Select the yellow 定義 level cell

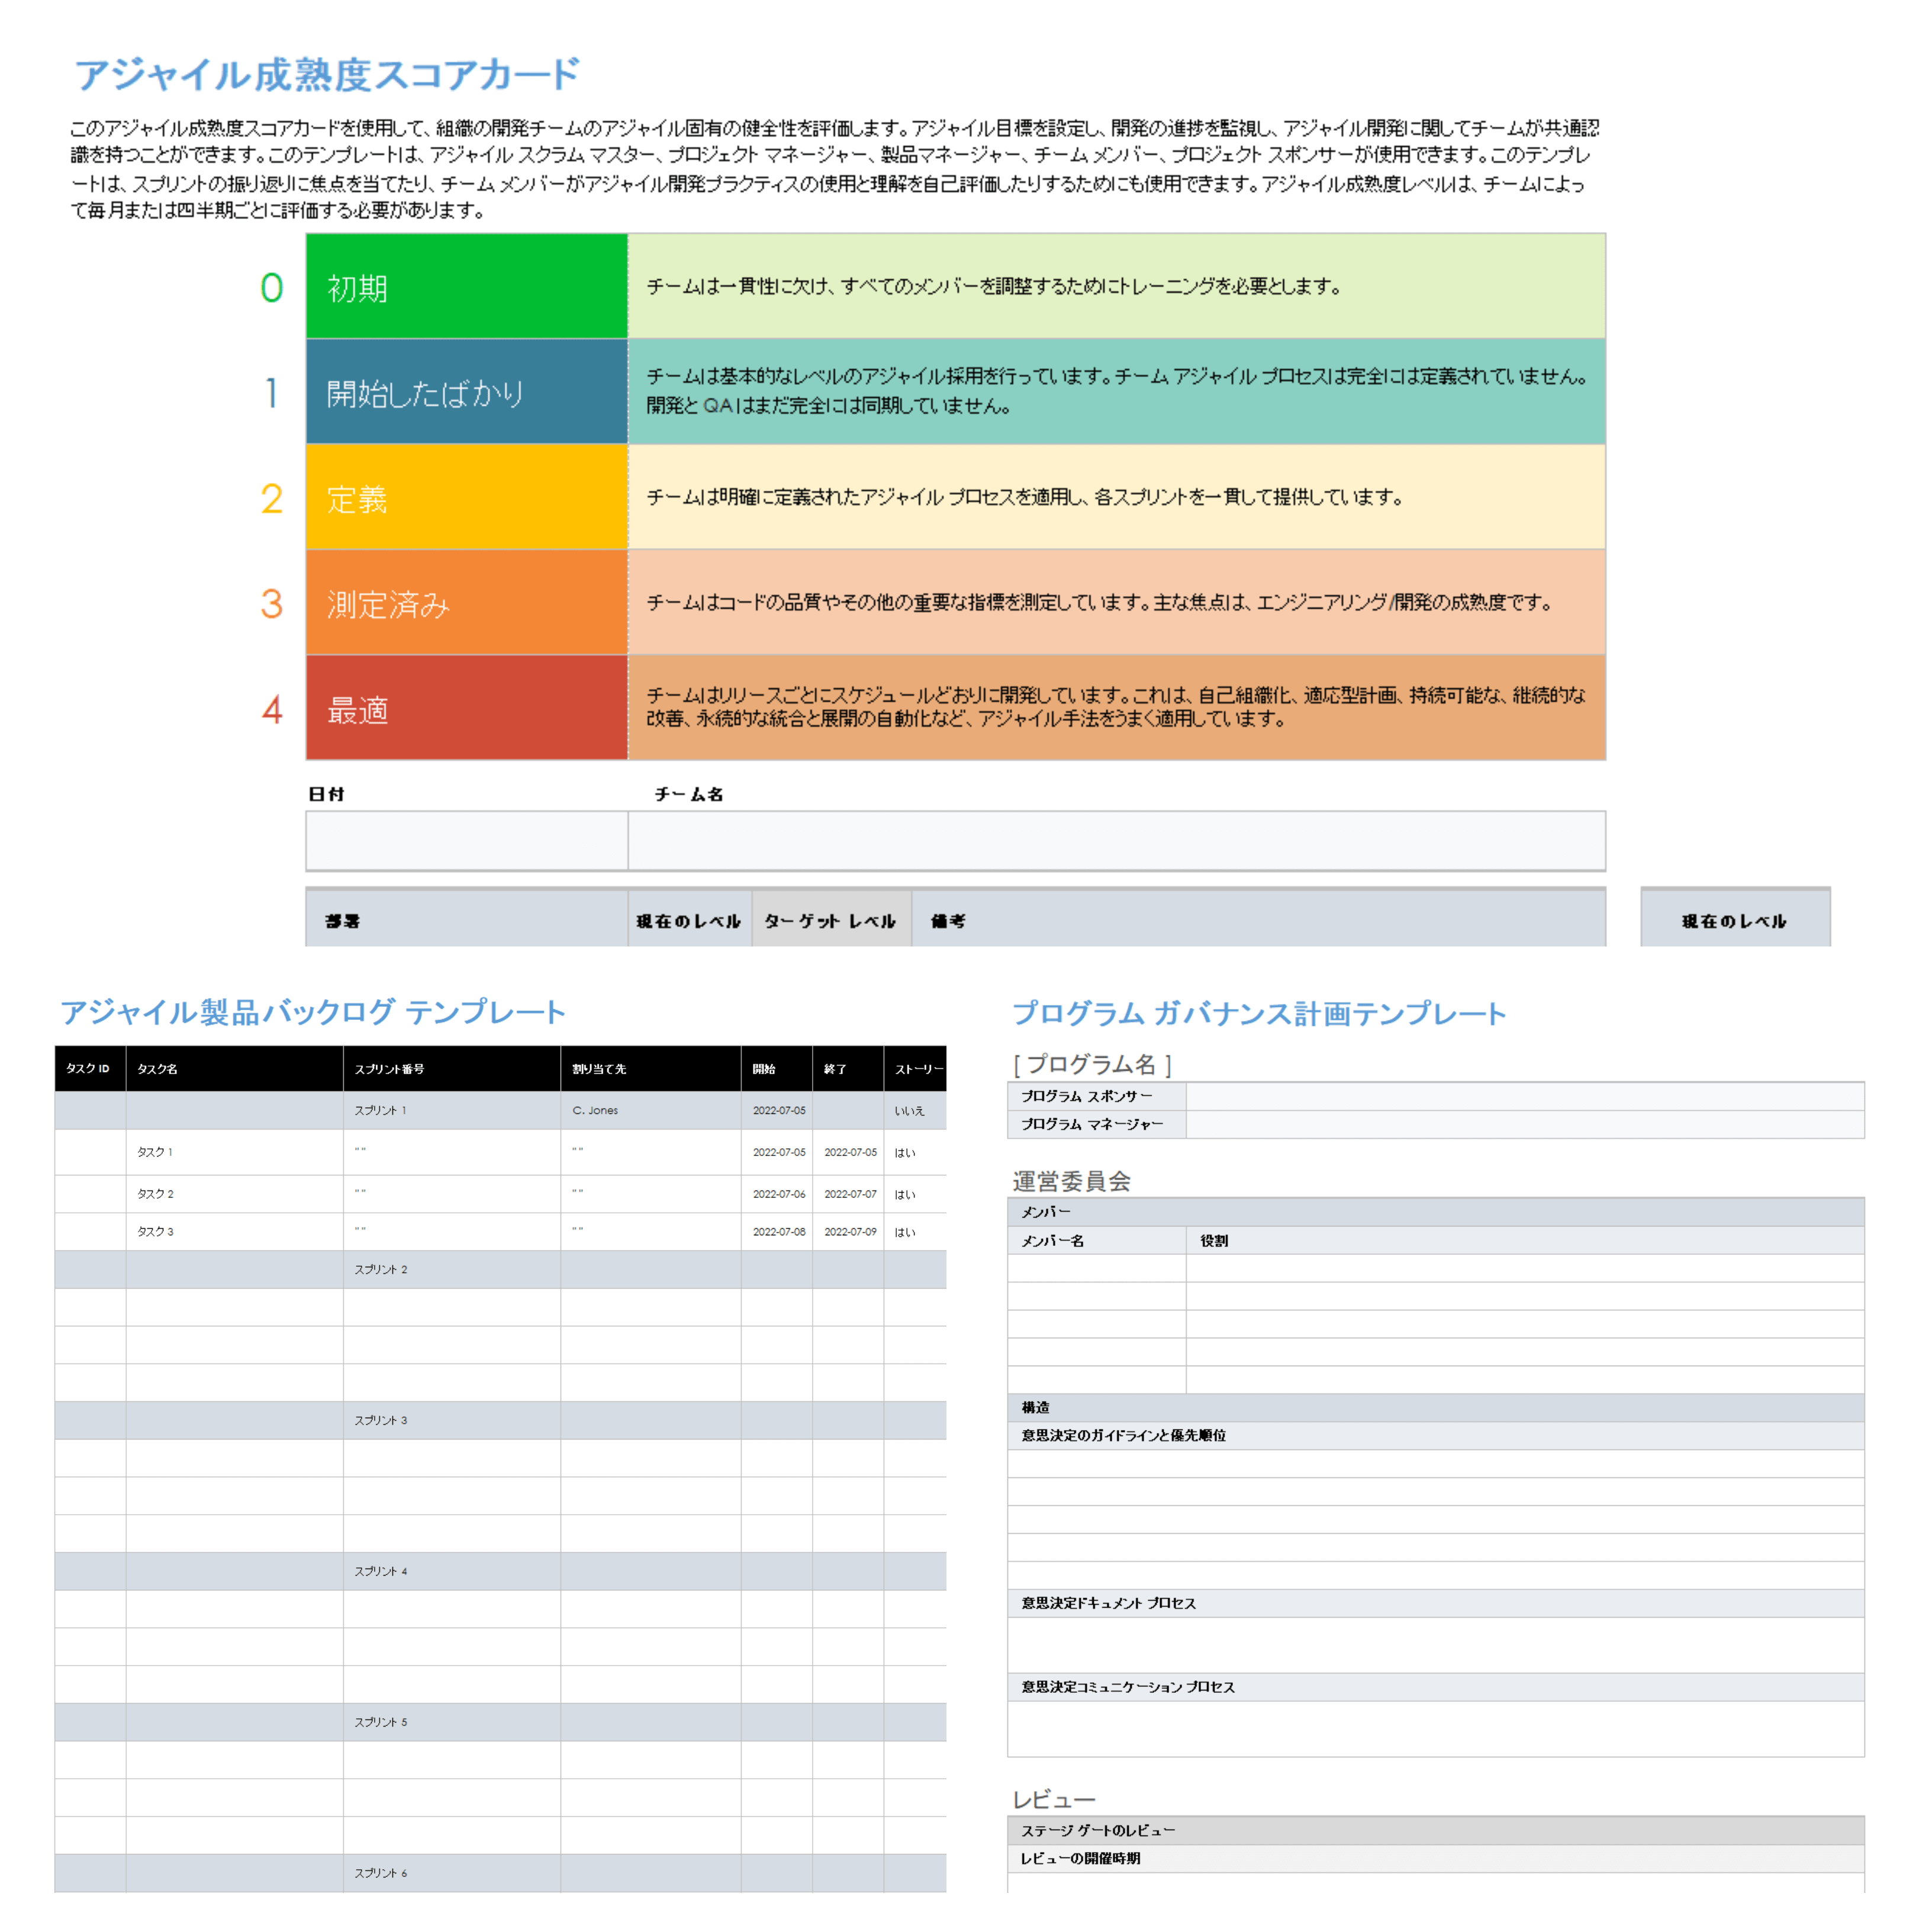click(x=466, y=497)
